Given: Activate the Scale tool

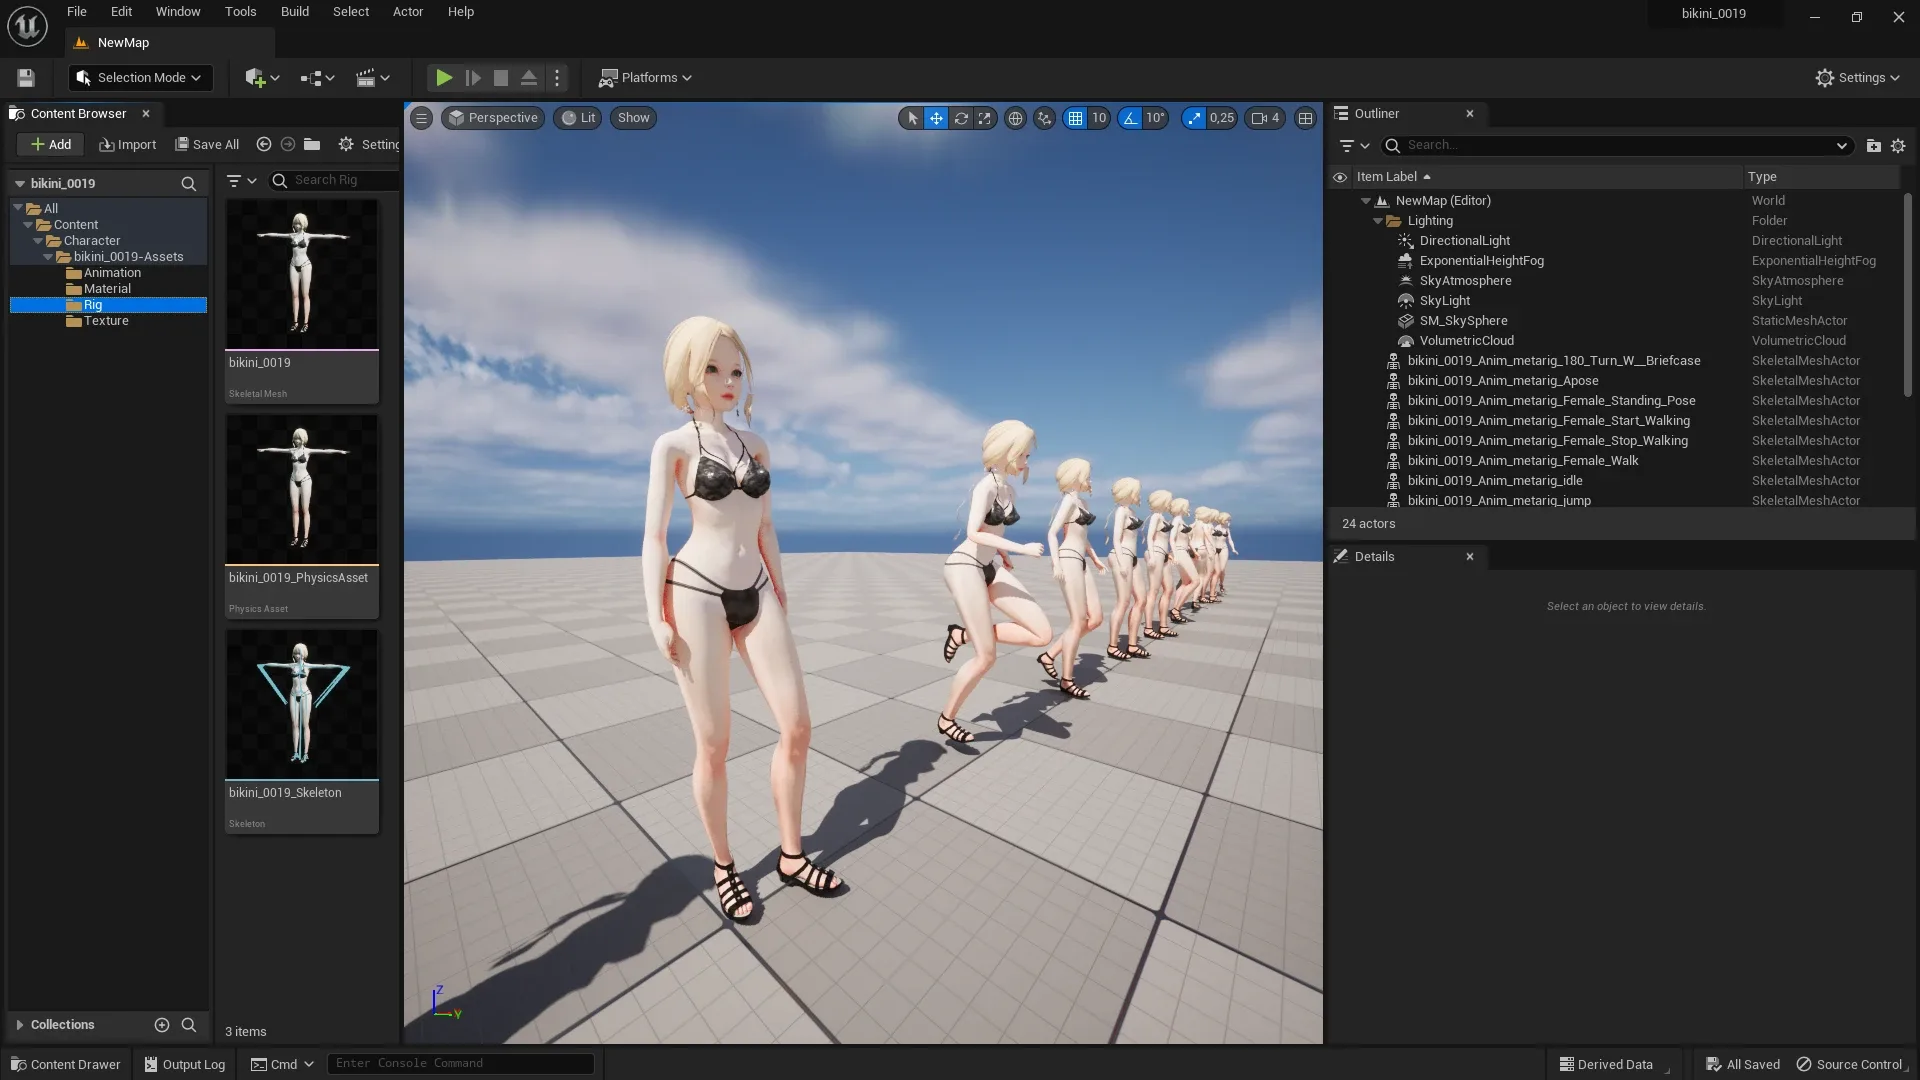Looking at the screenshot, I should pyautogui.click(x=985, y=118).
